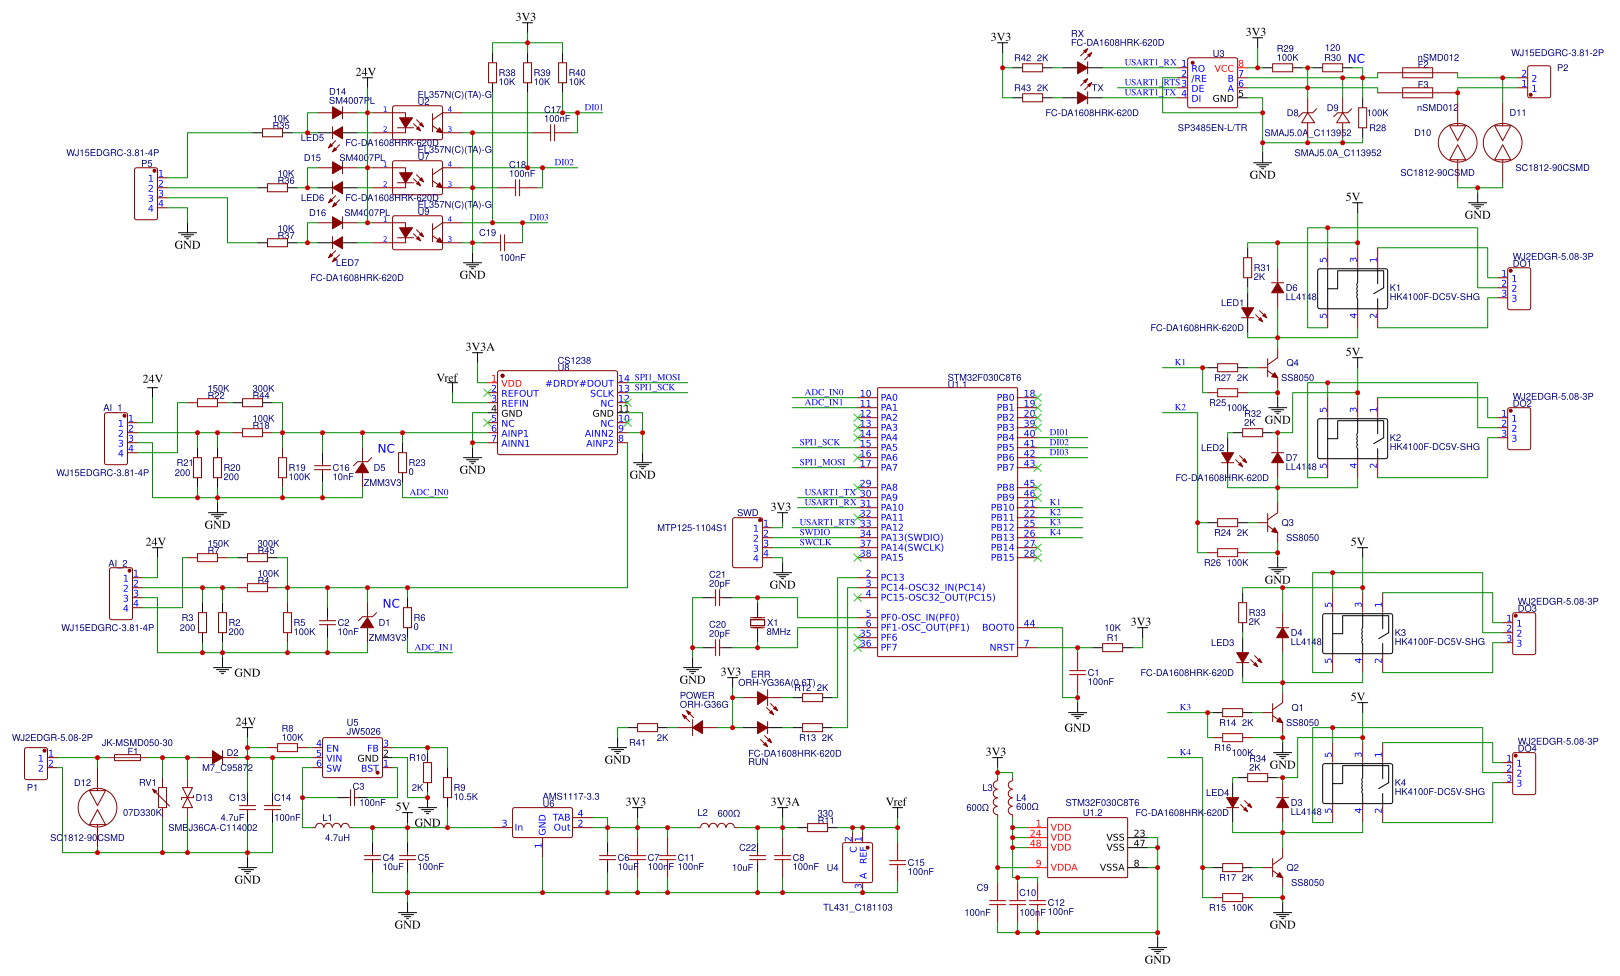This screenshot has height=976, width=1620.
Task: Click the JW5026 part label
Action: pyautogui.click(x=363, y=732)
